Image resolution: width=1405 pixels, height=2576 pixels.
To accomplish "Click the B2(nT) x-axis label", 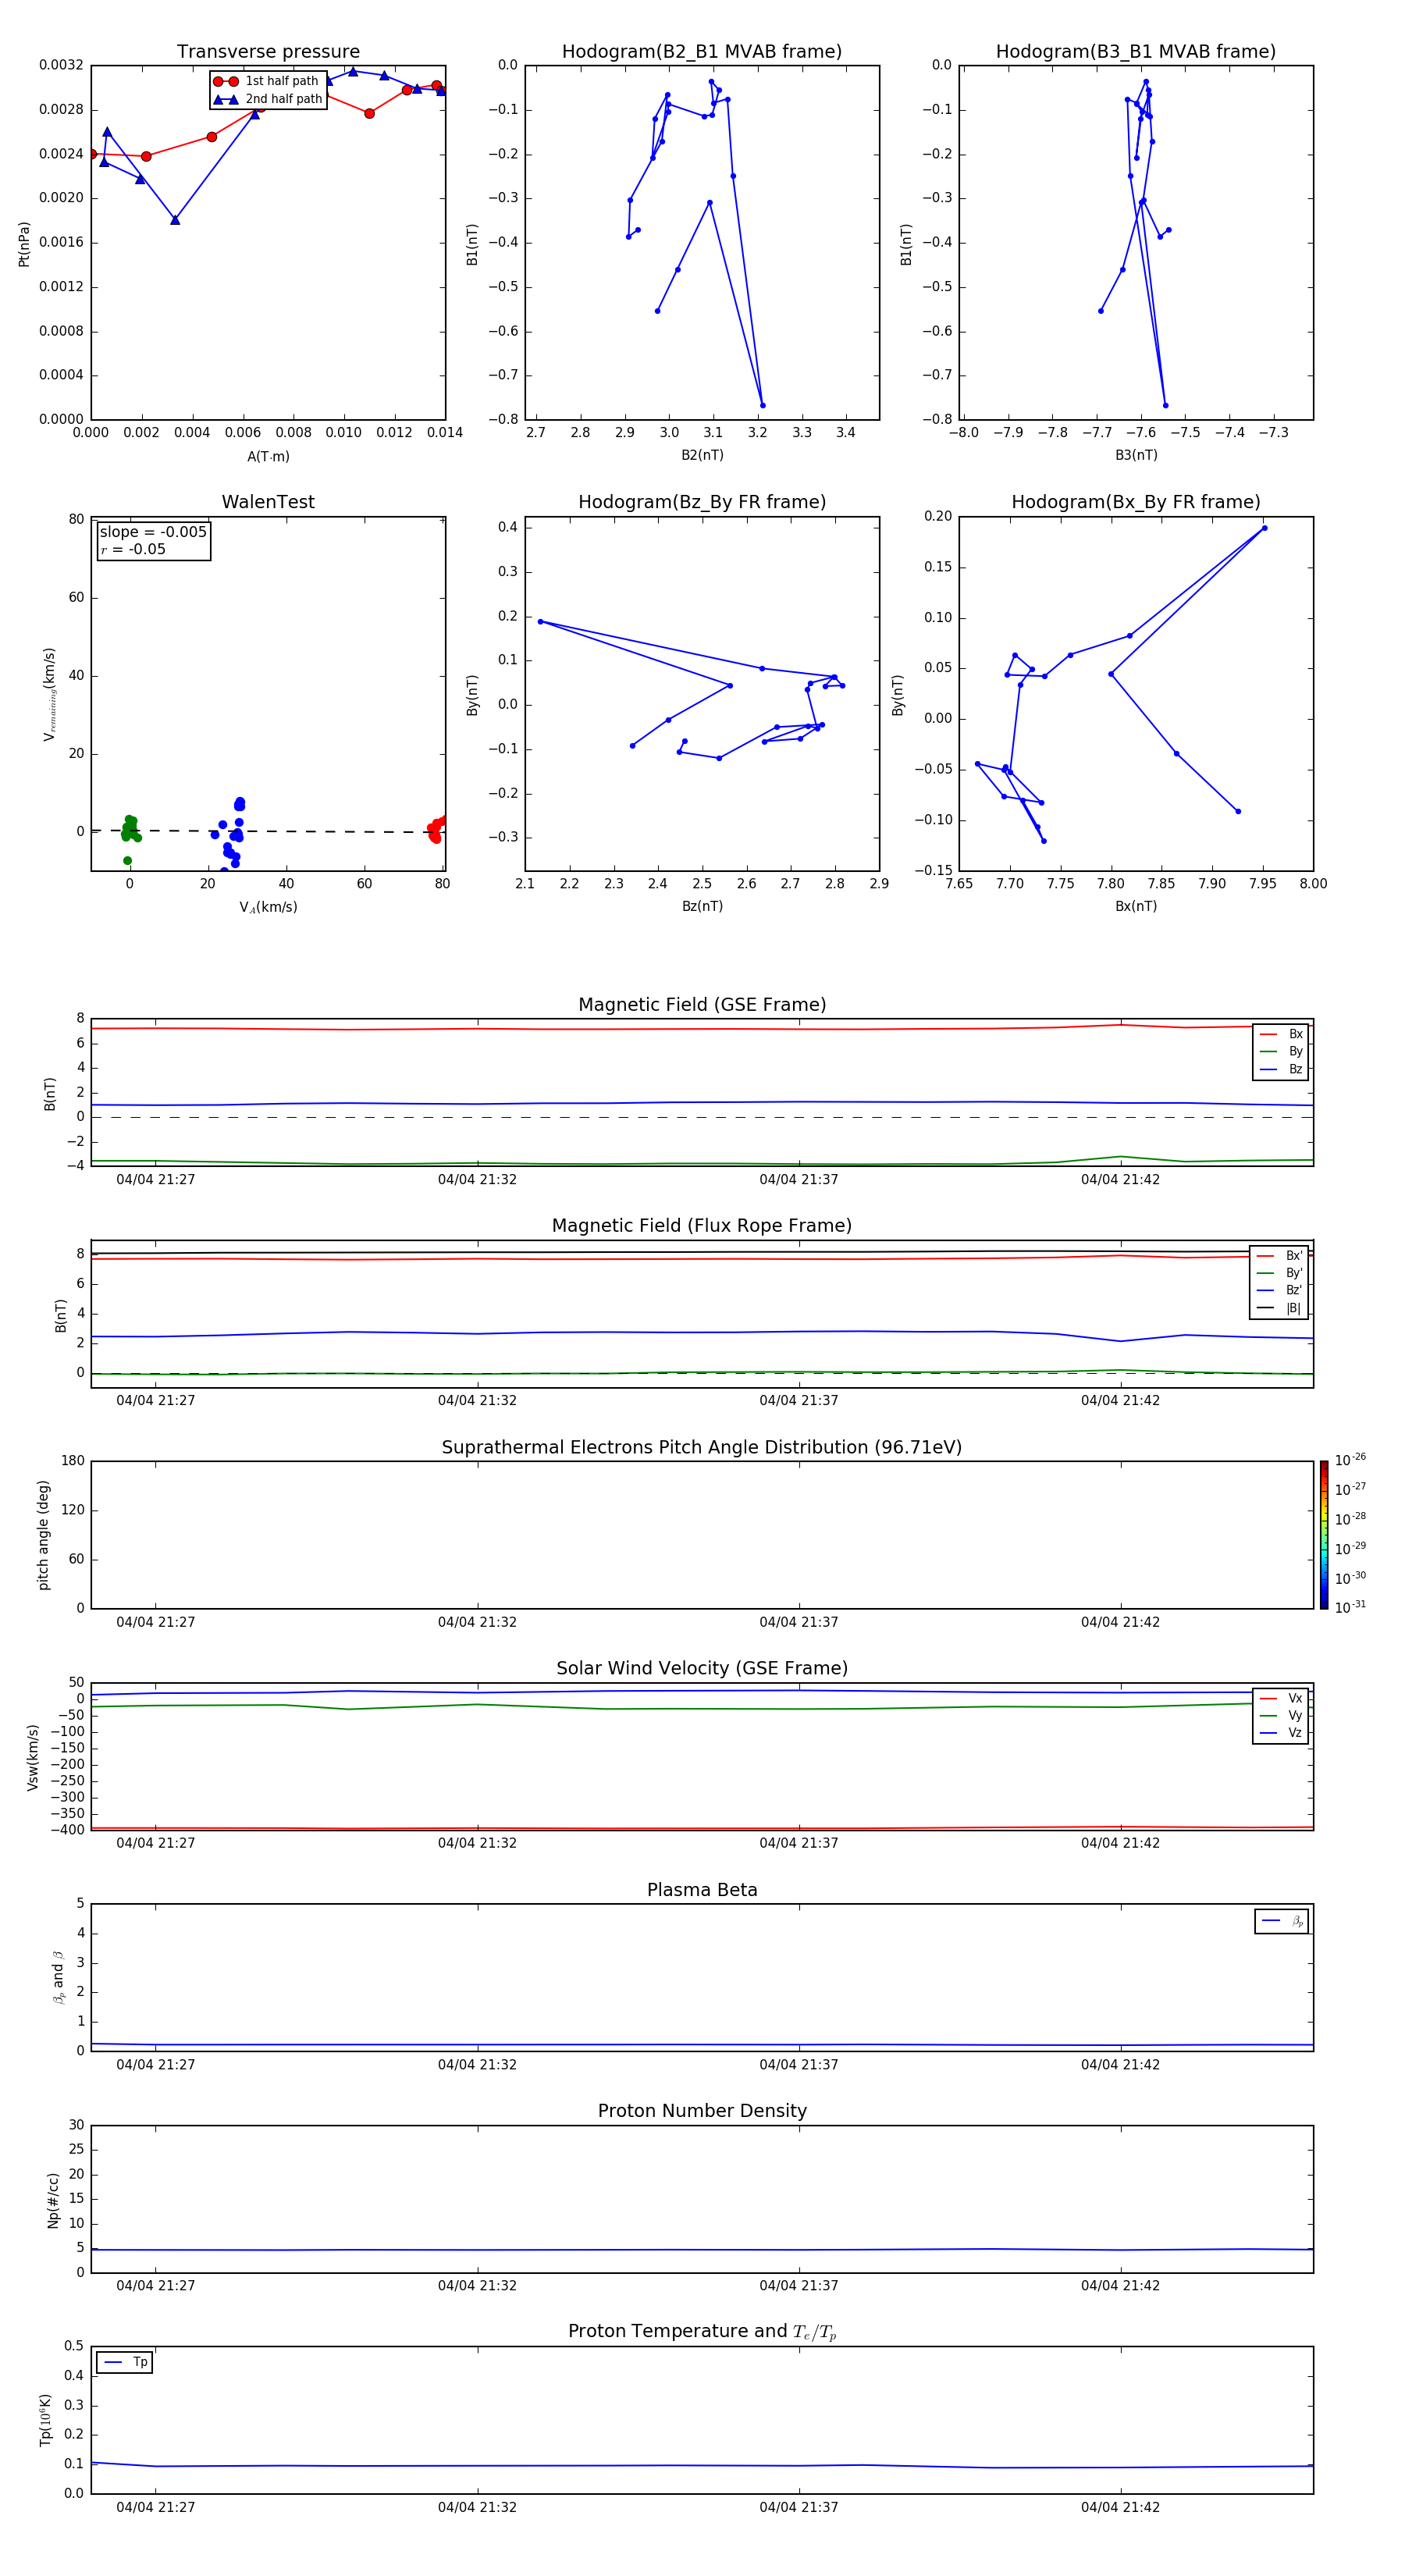I will [702, 455].
